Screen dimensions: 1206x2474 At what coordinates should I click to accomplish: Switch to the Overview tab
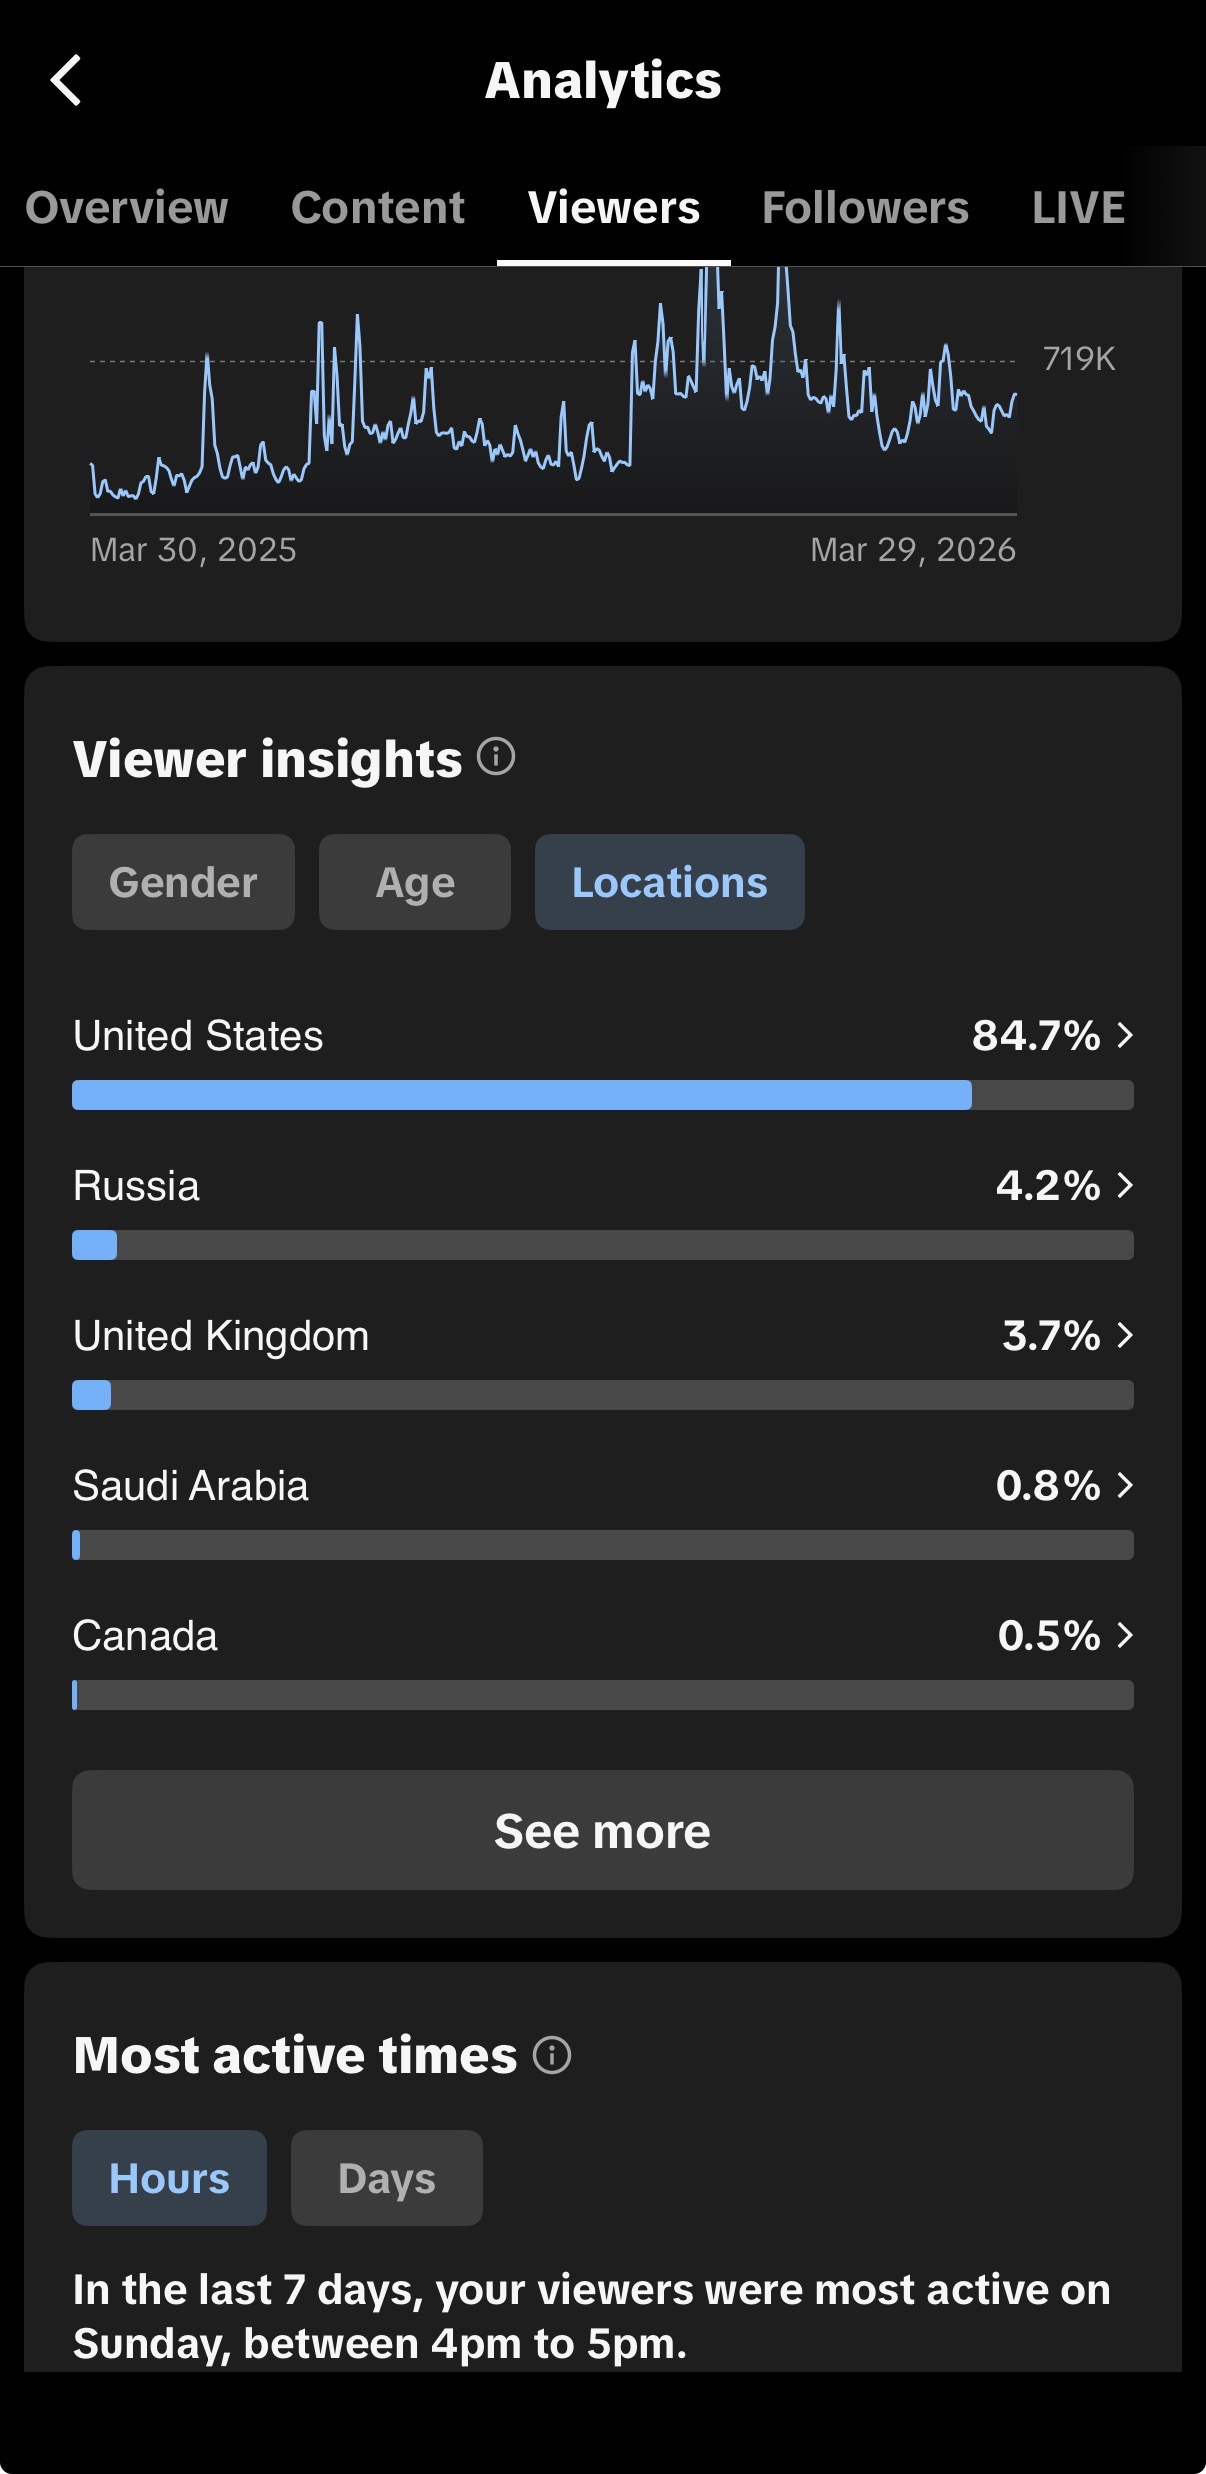(127, 208)
